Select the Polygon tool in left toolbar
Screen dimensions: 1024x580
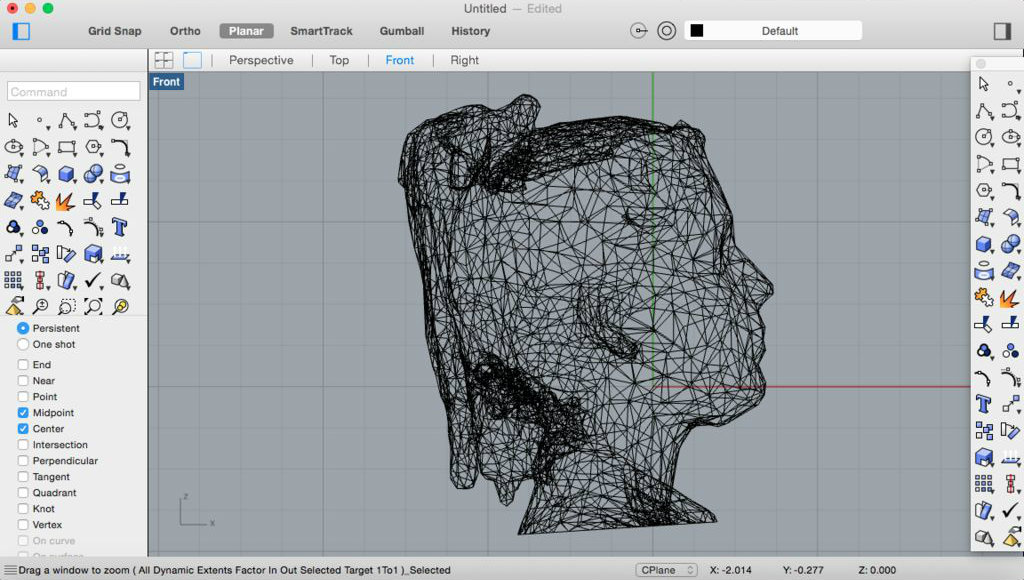click(93, 148)
